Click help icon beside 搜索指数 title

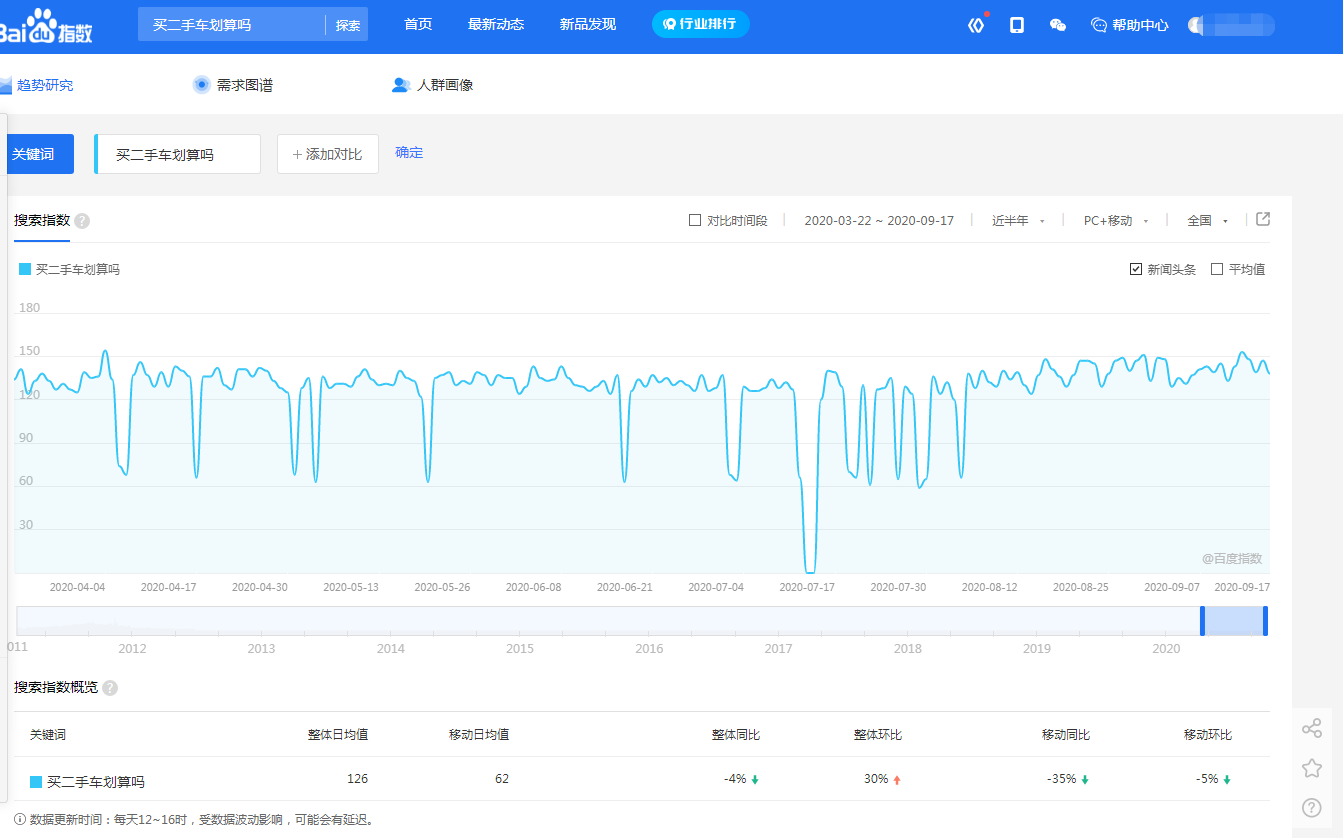point(82,221)
